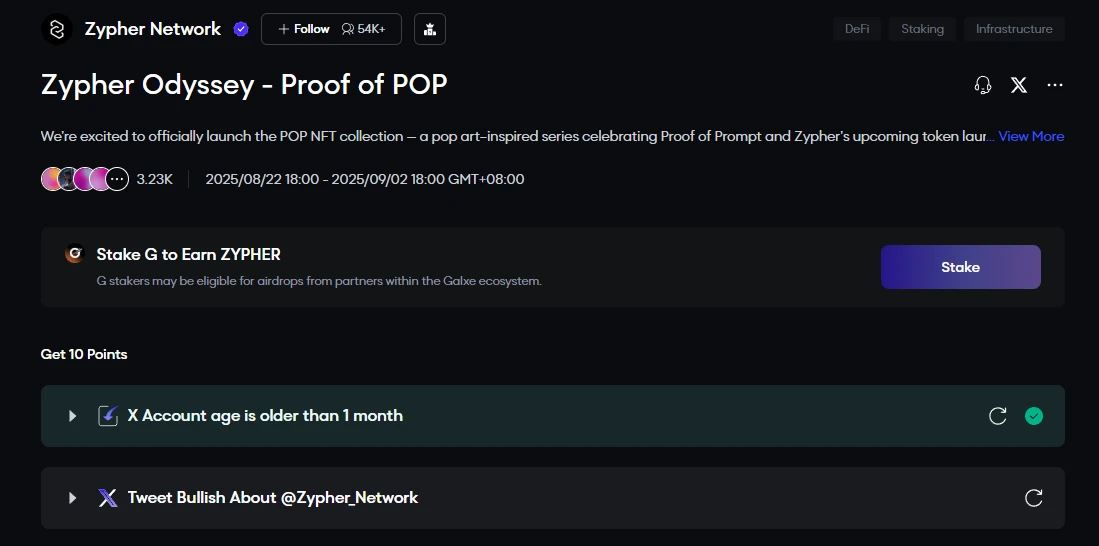Viewport: 1099px width, 546px height.
Task: Open the three-dot more options menu
Action: pos(1054,85)
